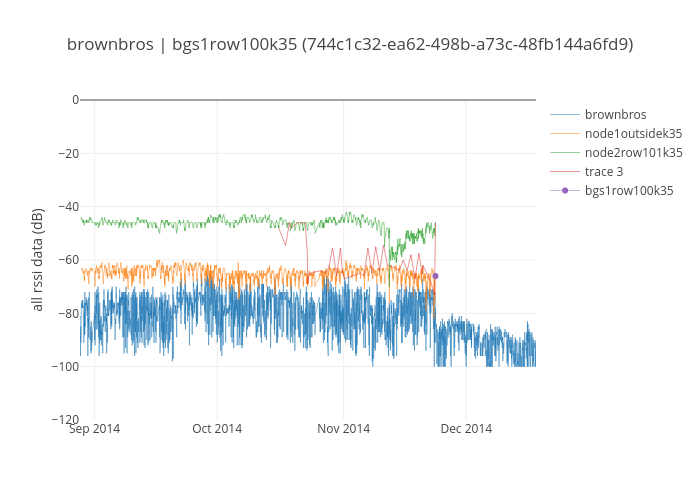Click the green node2row101k35 legend line

click(x=565, y=152)
